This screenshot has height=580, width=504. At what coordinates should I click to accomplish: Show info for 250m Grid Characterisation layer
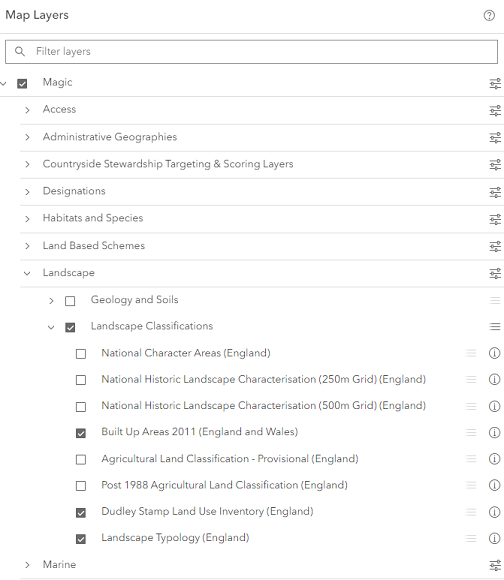click(x=494, y=380)
